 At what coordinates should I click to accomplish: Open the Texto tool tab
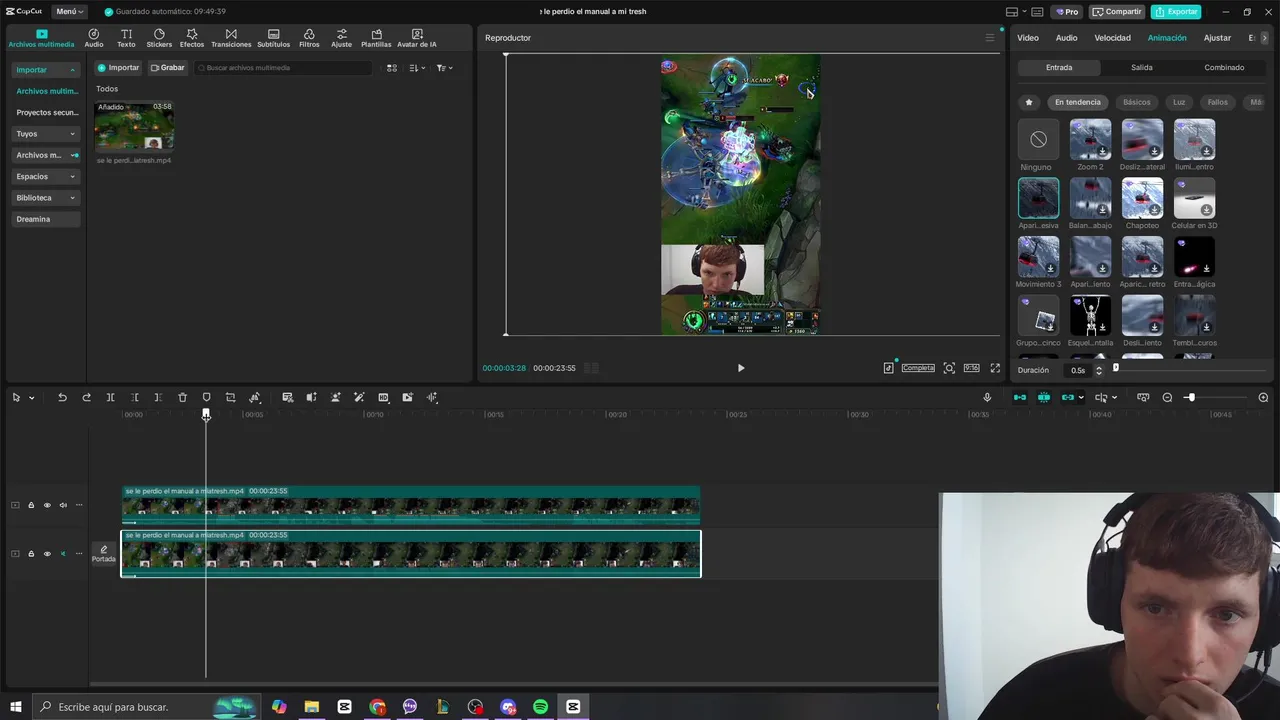126,38
